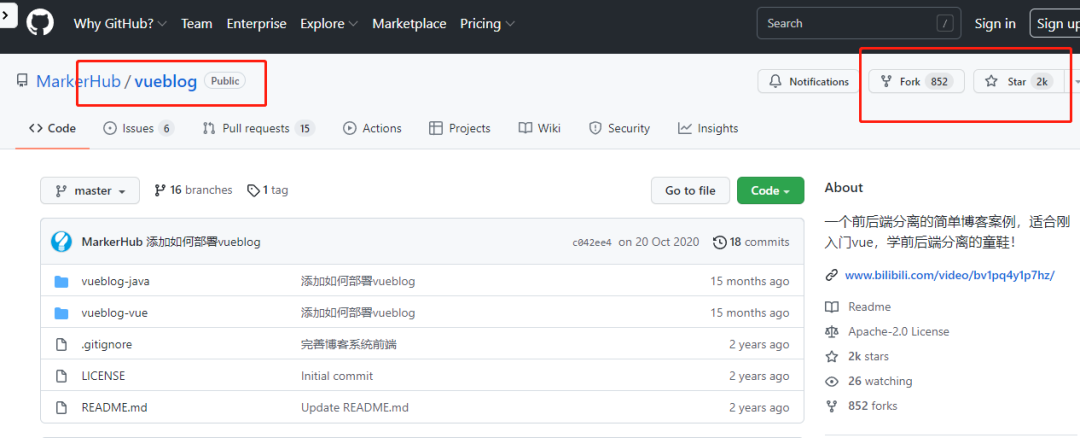
Task: Open the .gitignore file name
Action: click(x=107, y=344)
